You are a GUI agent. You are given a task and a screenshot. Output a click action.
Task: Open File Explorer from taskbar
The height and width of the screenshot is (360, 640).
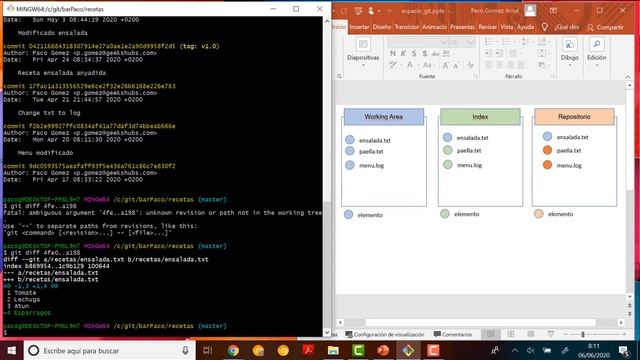pyautogui.click(x=333, y=350)
